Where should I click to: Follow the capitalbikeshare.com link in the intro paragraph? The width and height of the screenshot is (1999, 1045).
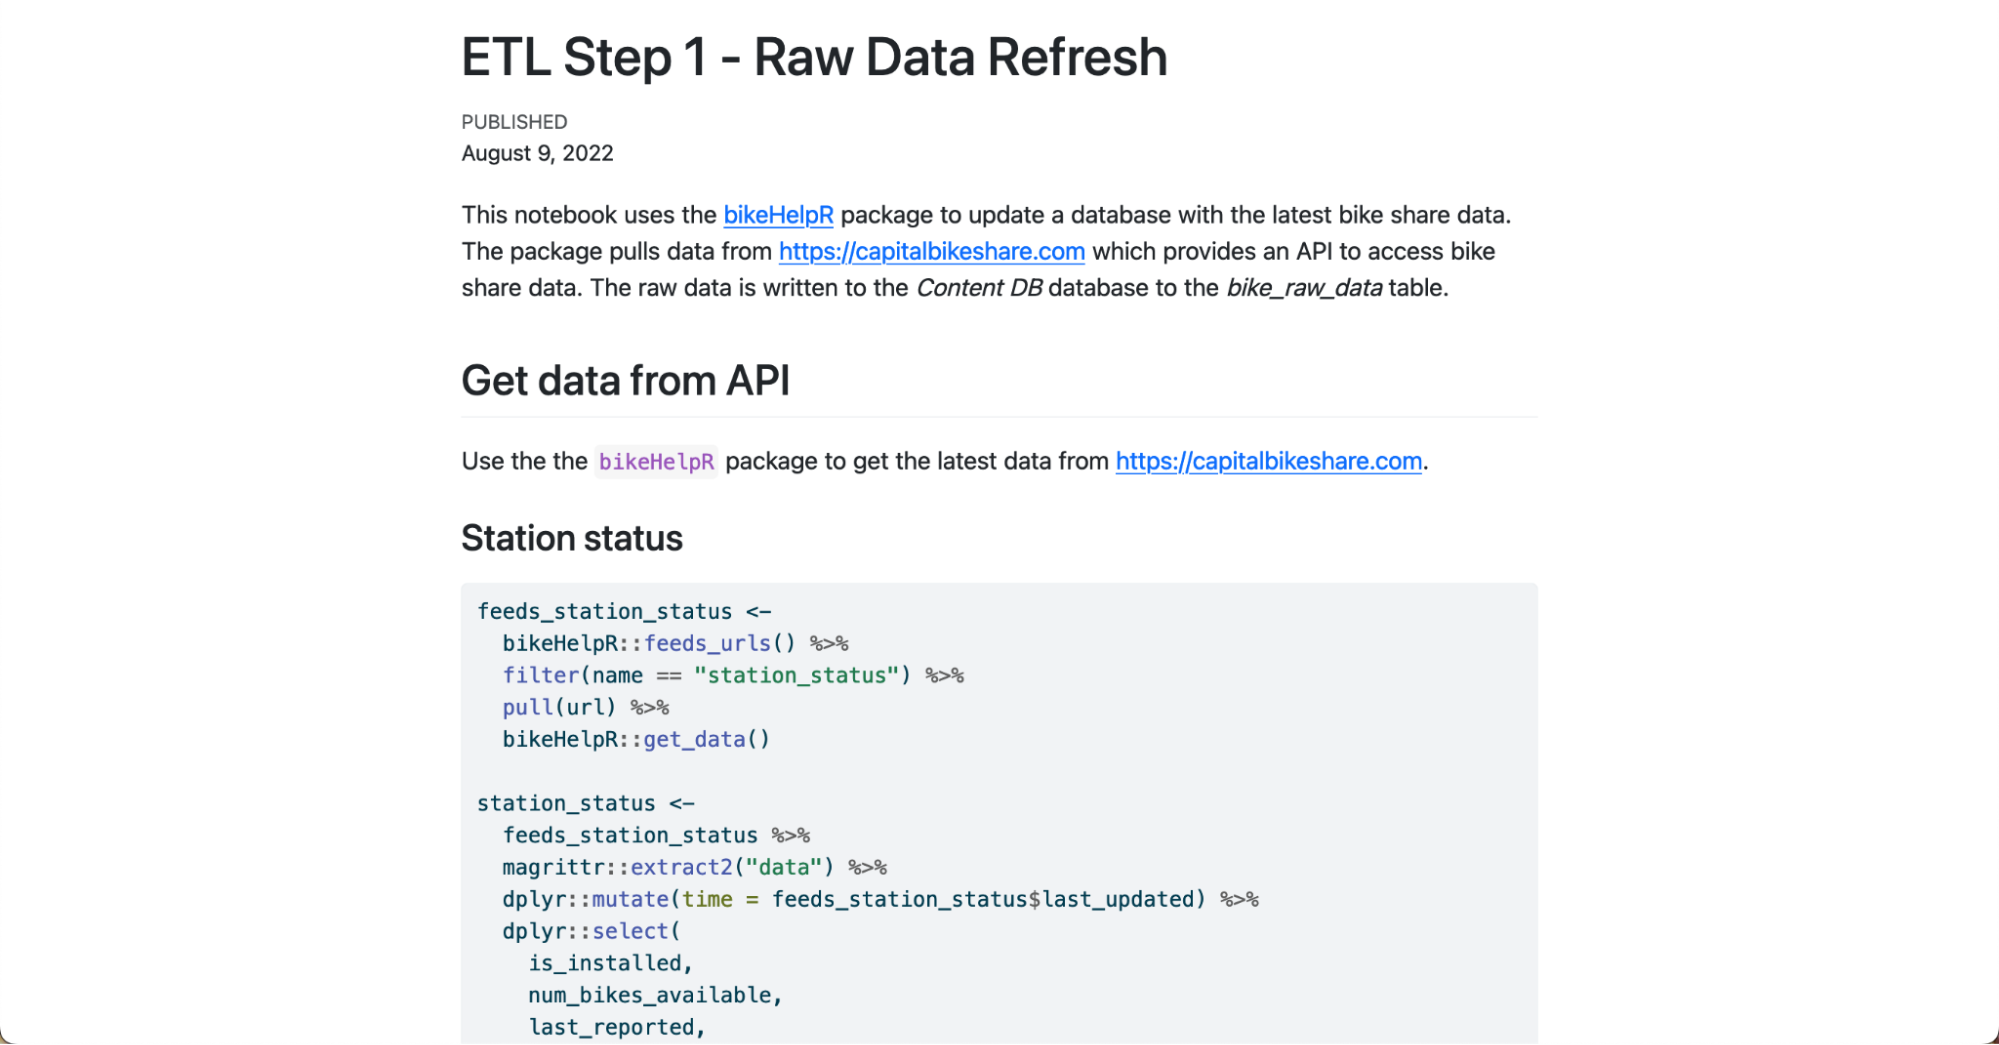[931, 251]
